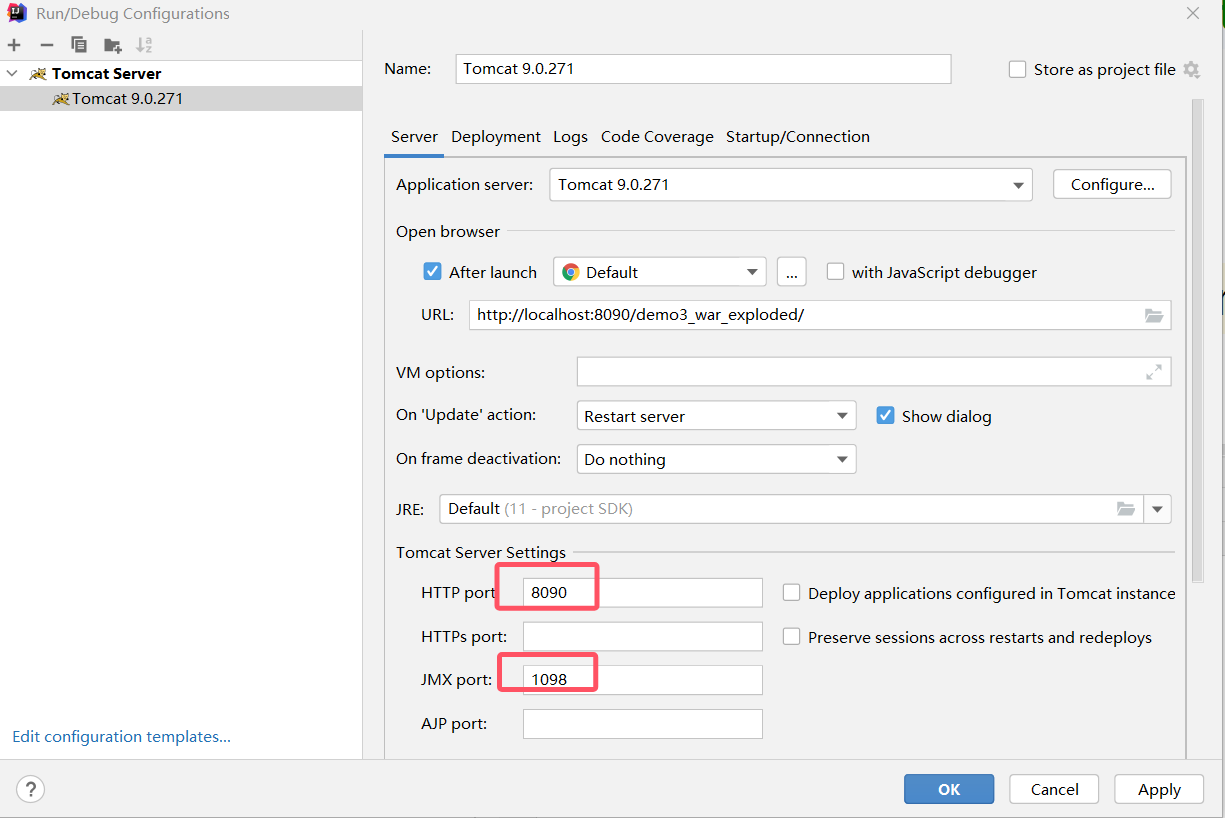Screen dimensions: 1225x818
Task: Add a new run configuration with plus icon
Action: [x=14, y=45]
